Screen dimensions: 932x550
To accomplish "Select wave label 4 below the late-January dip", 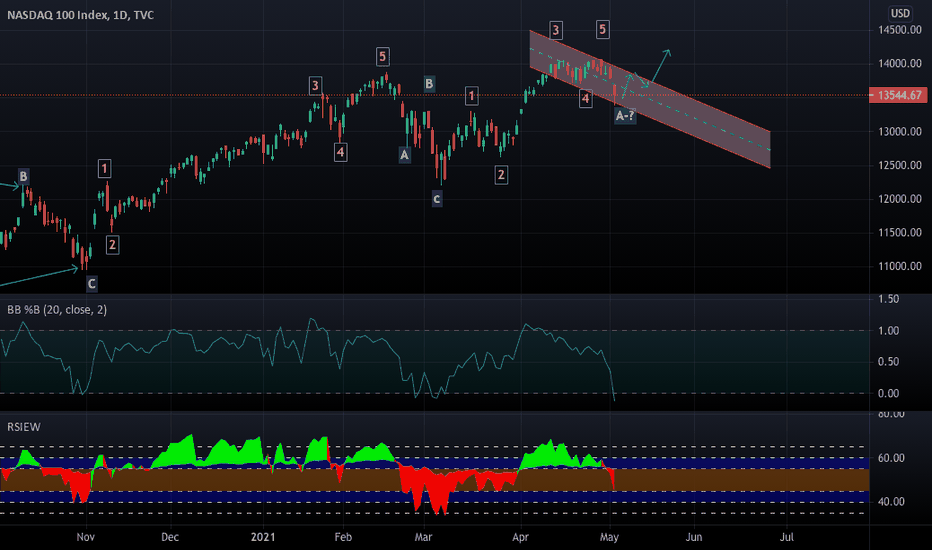I will [340, 153].
